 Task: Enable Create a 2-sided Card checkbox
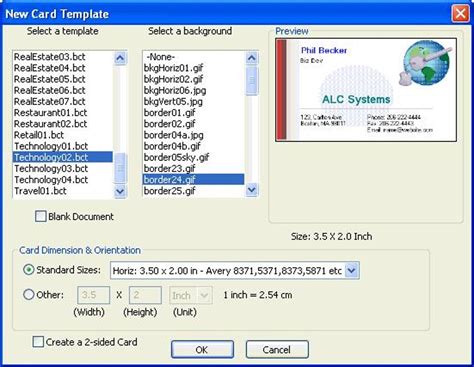click(x=38, y=342)
